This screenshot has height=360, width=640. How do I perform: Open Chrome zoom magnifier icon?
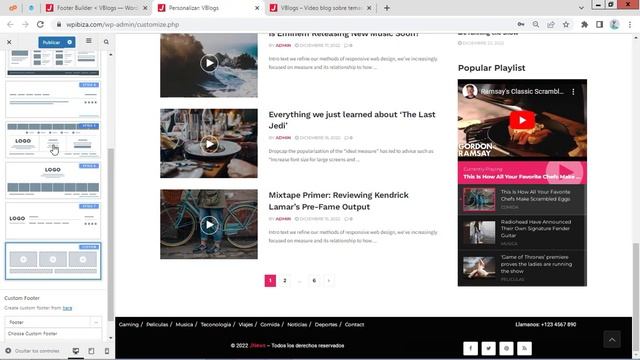point(536,24)
